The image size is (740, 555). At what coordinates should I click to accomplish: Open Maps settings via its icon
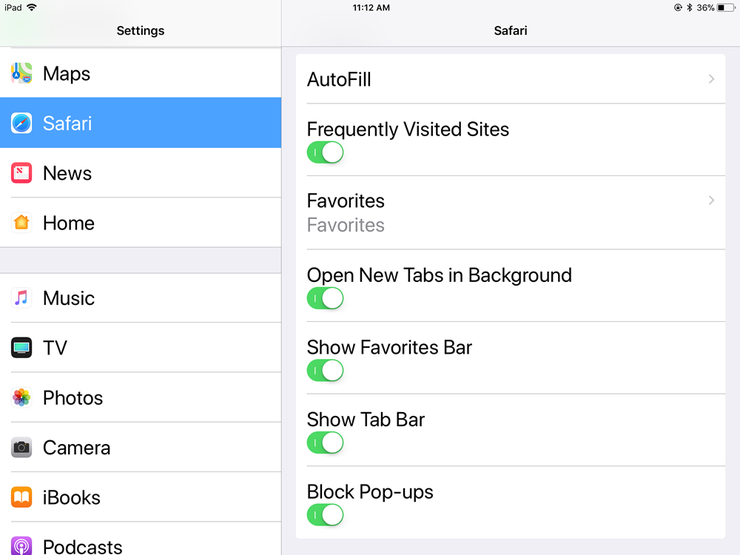(x=21, y=73)
